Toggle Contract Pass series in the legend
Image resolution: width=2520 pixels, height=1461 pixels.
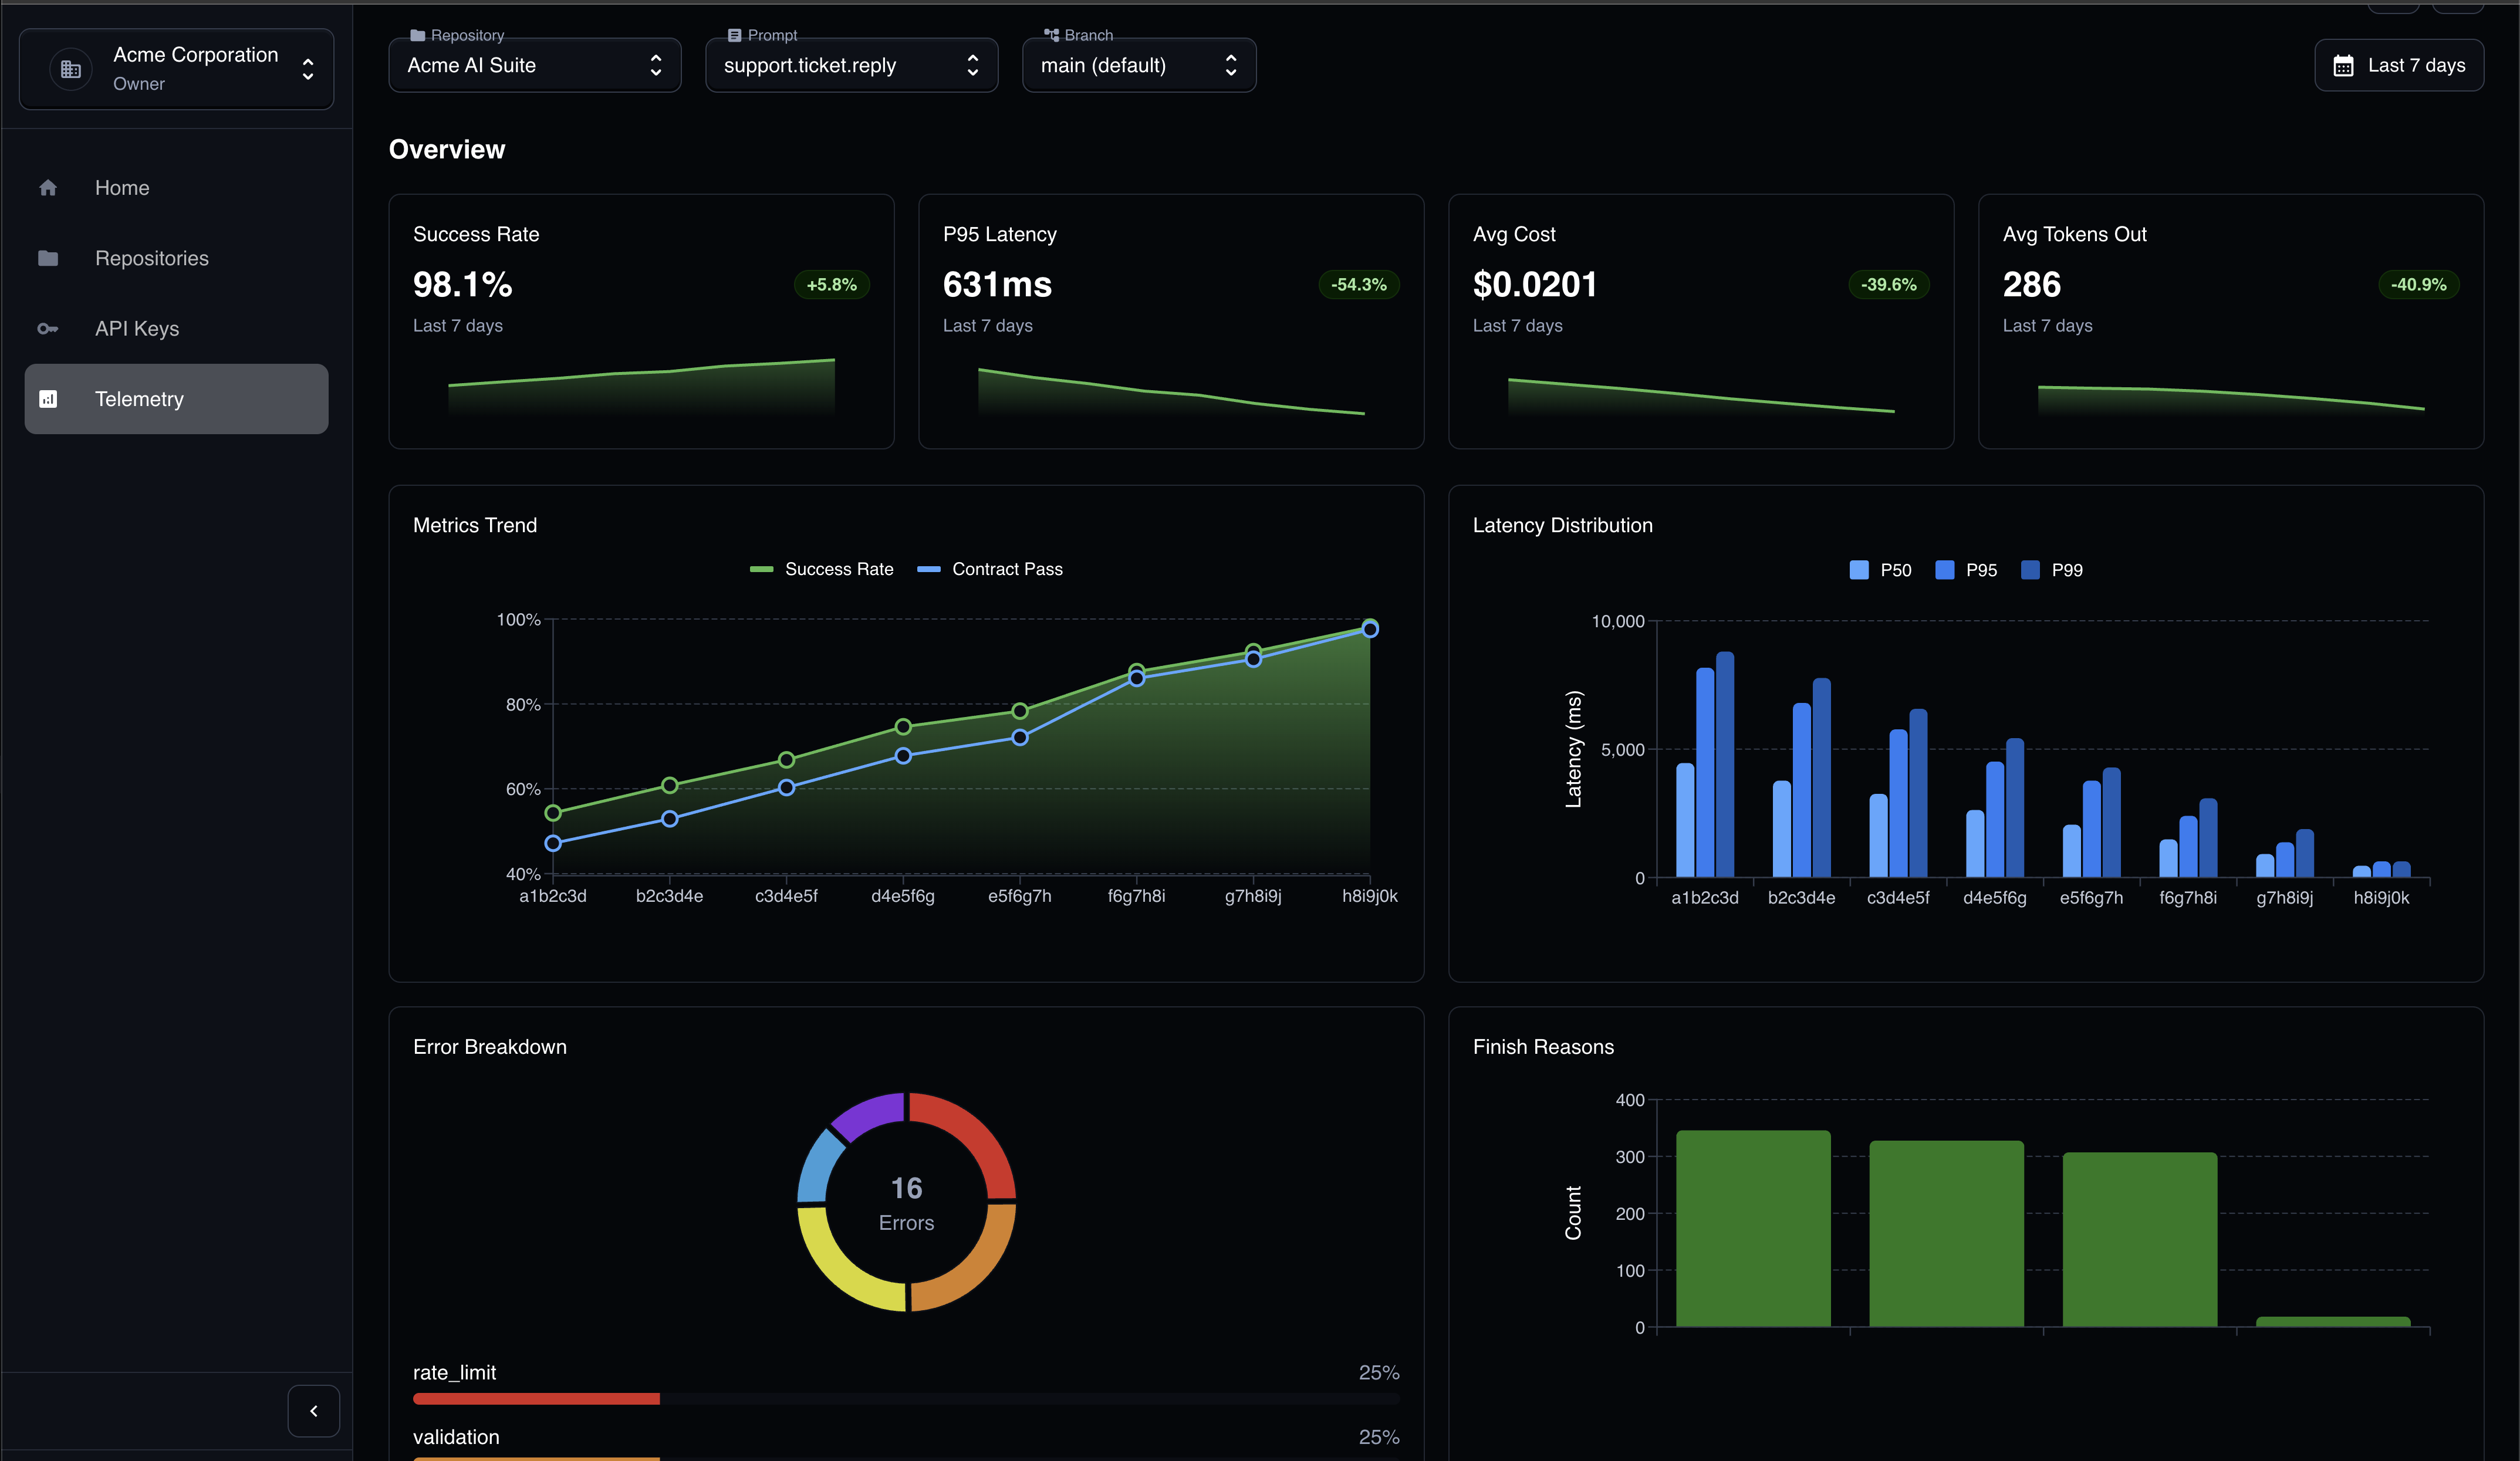point(990,569)
